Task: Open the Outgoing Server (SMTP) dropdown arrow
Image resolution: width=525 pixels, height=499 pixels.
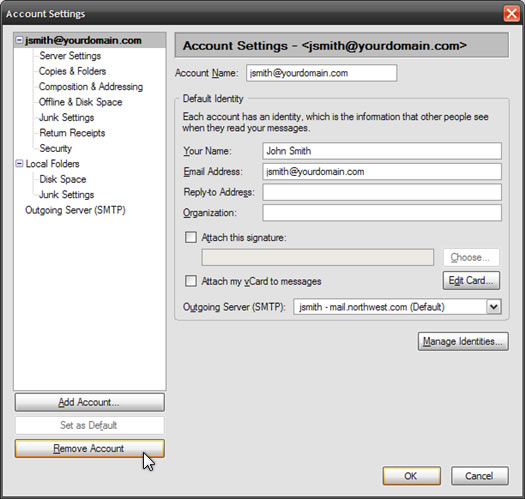Action: [494, 306]
